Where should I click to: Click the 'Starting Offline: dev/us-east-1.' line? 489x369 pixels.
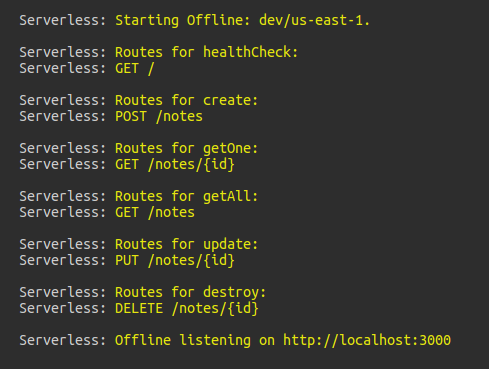[x=242, y=20]
